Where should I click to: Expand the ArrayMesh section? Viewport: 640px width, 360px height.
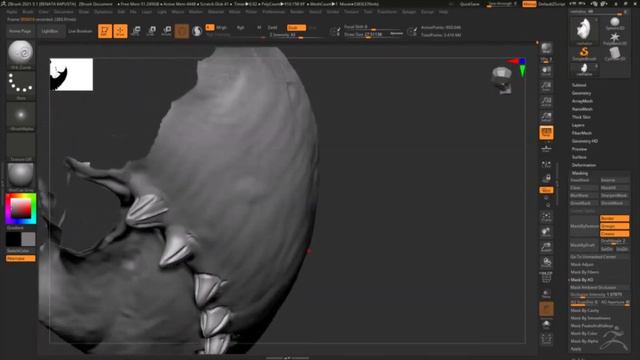(582, 101)
